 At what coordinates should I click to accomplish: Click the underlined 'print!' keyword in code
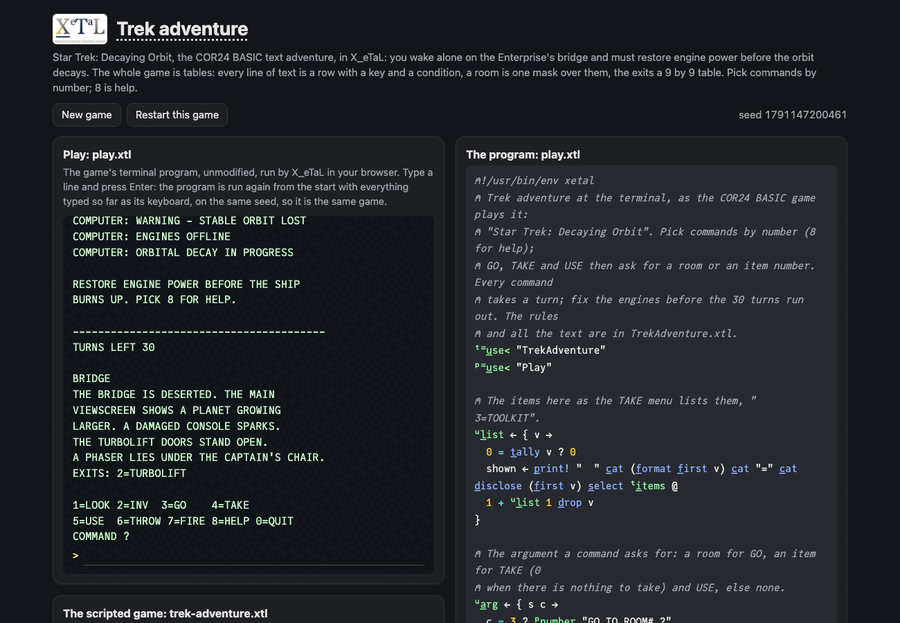[552, 469]
